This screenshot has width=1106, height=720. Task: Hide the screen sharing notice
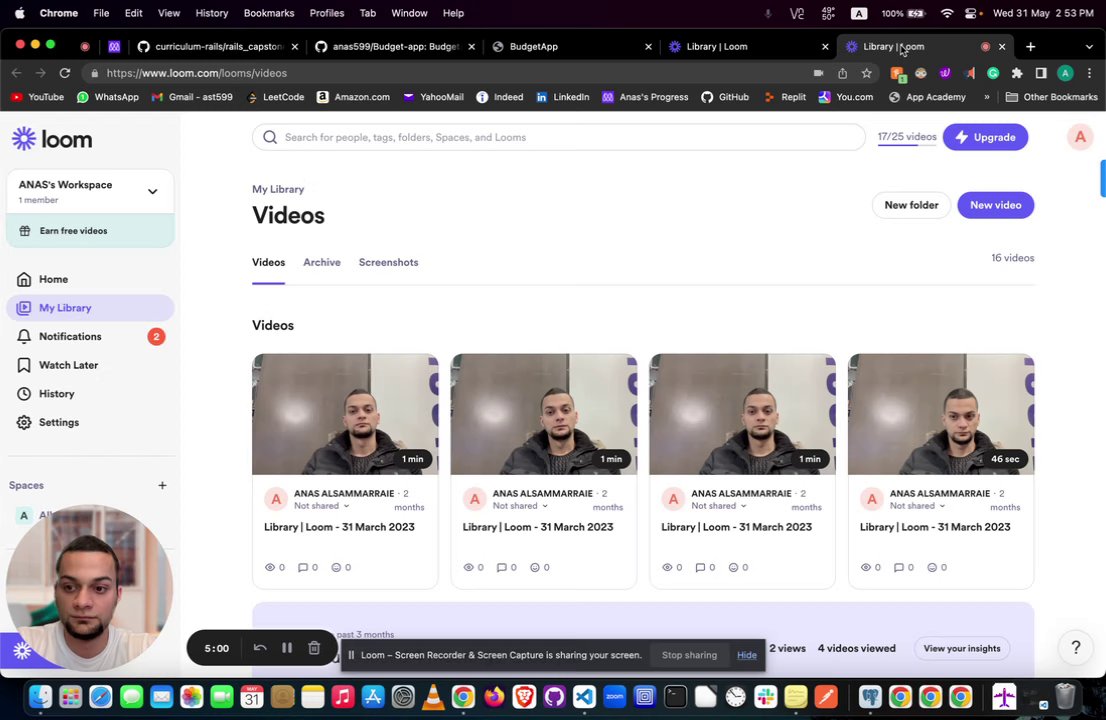pyautogui.click(x=746, y=655)
